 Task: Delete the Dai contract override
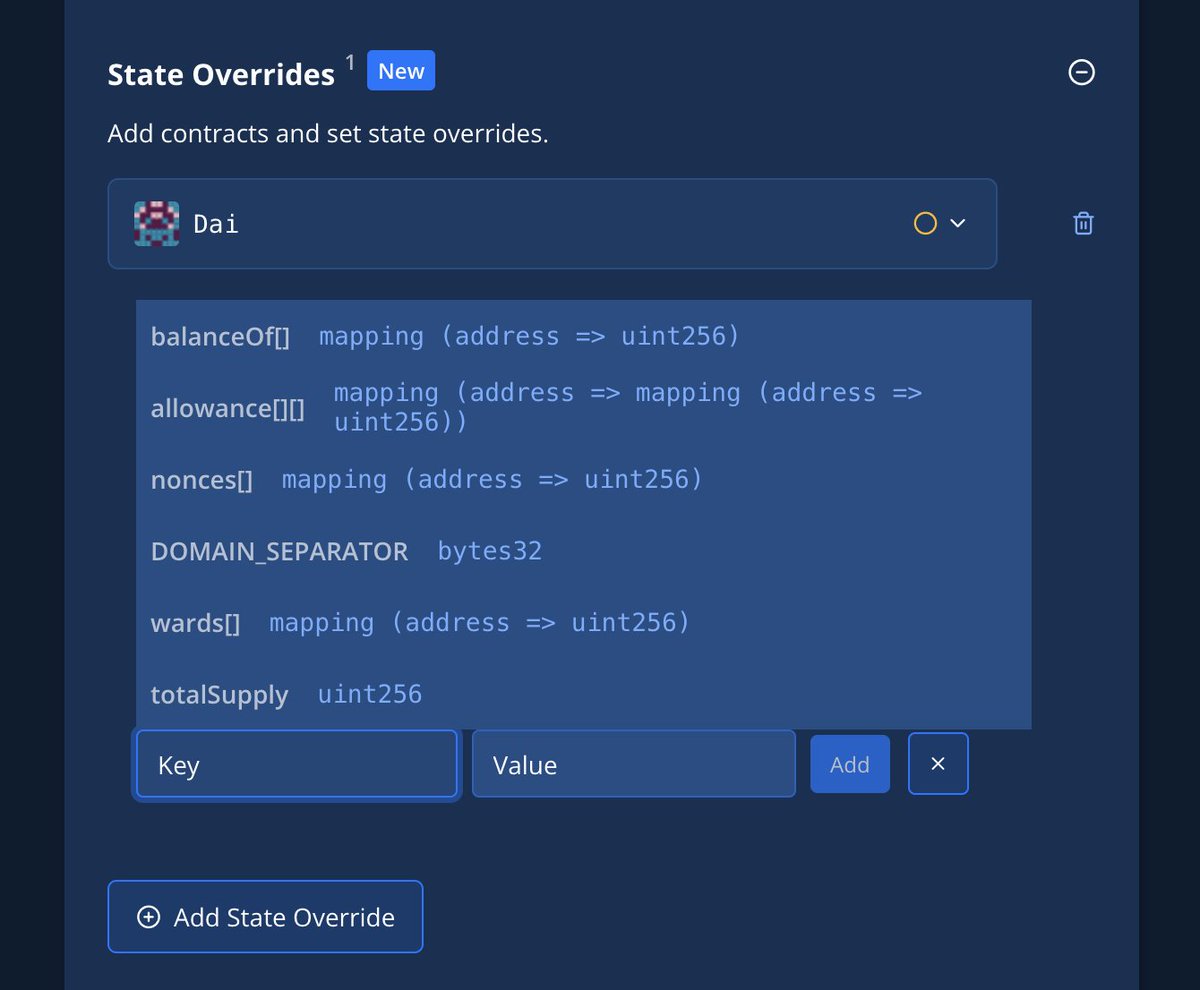(1083, 223)
